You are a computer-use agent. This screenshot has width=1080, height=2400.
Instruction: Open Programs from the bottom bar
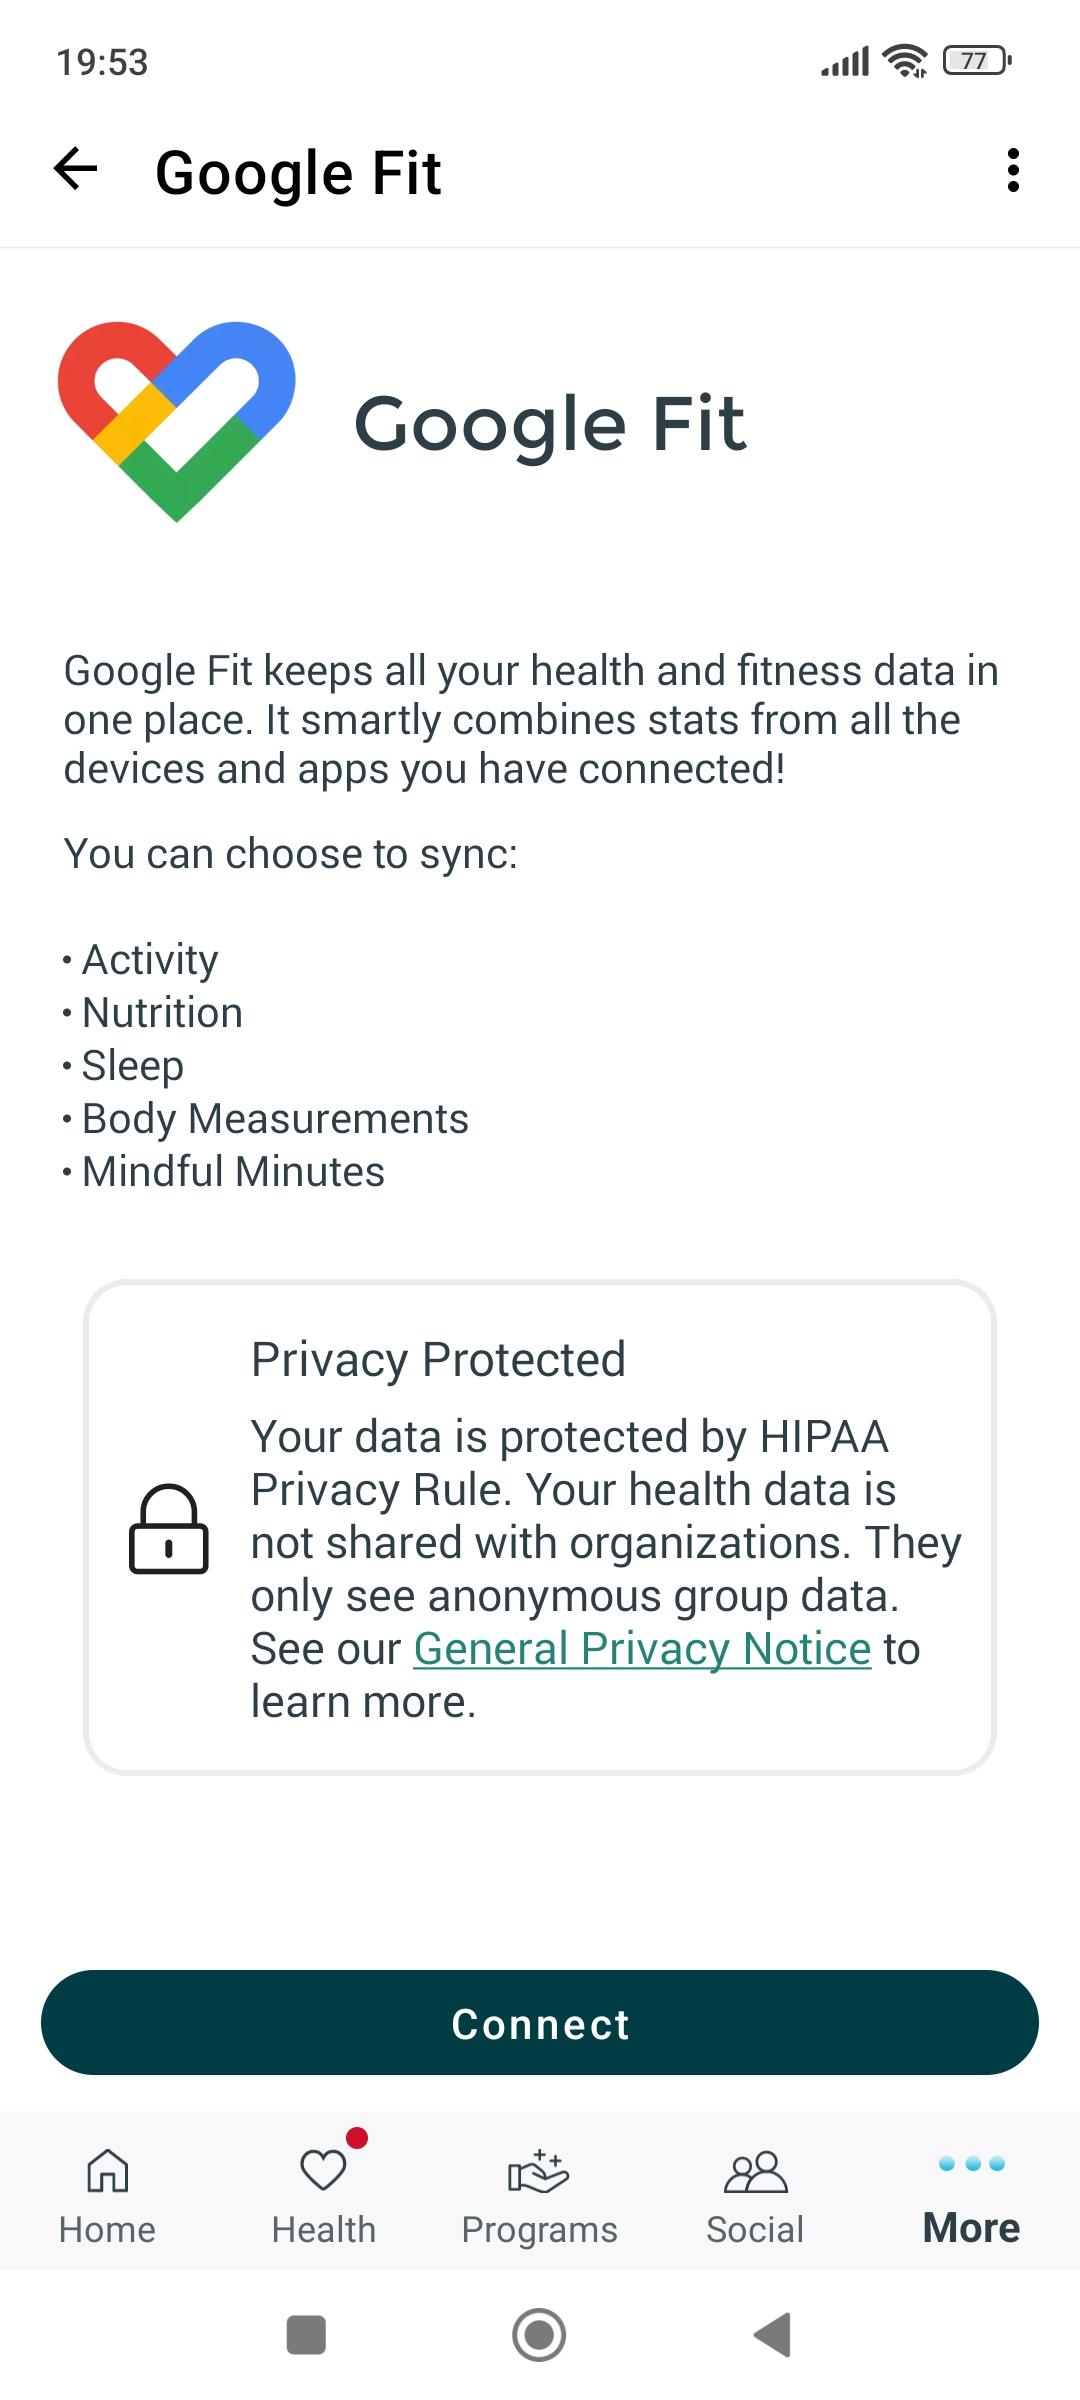pyautogui.click(x=539, y=2170)
